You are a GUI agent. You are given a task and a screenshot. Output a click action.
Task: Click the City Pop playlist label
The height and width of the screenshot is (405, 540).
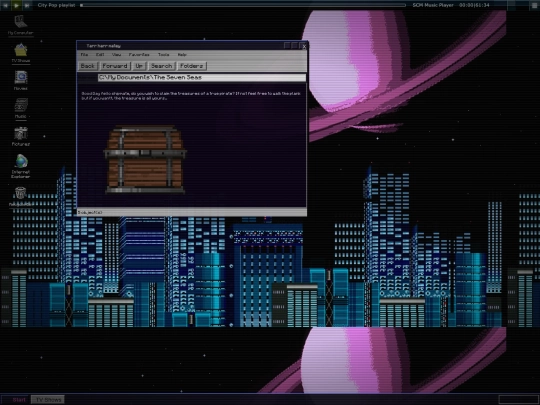[56, 5]
